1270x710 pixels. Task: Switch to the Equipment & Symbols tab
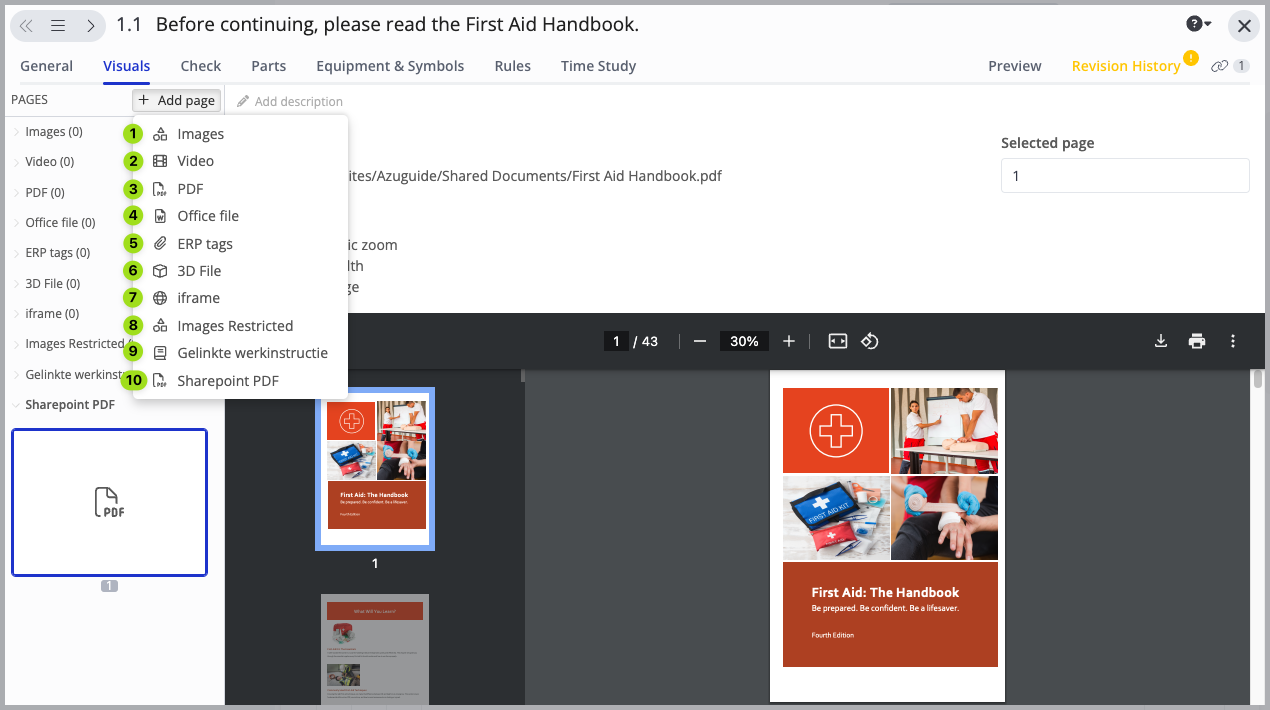coord(390,66)
